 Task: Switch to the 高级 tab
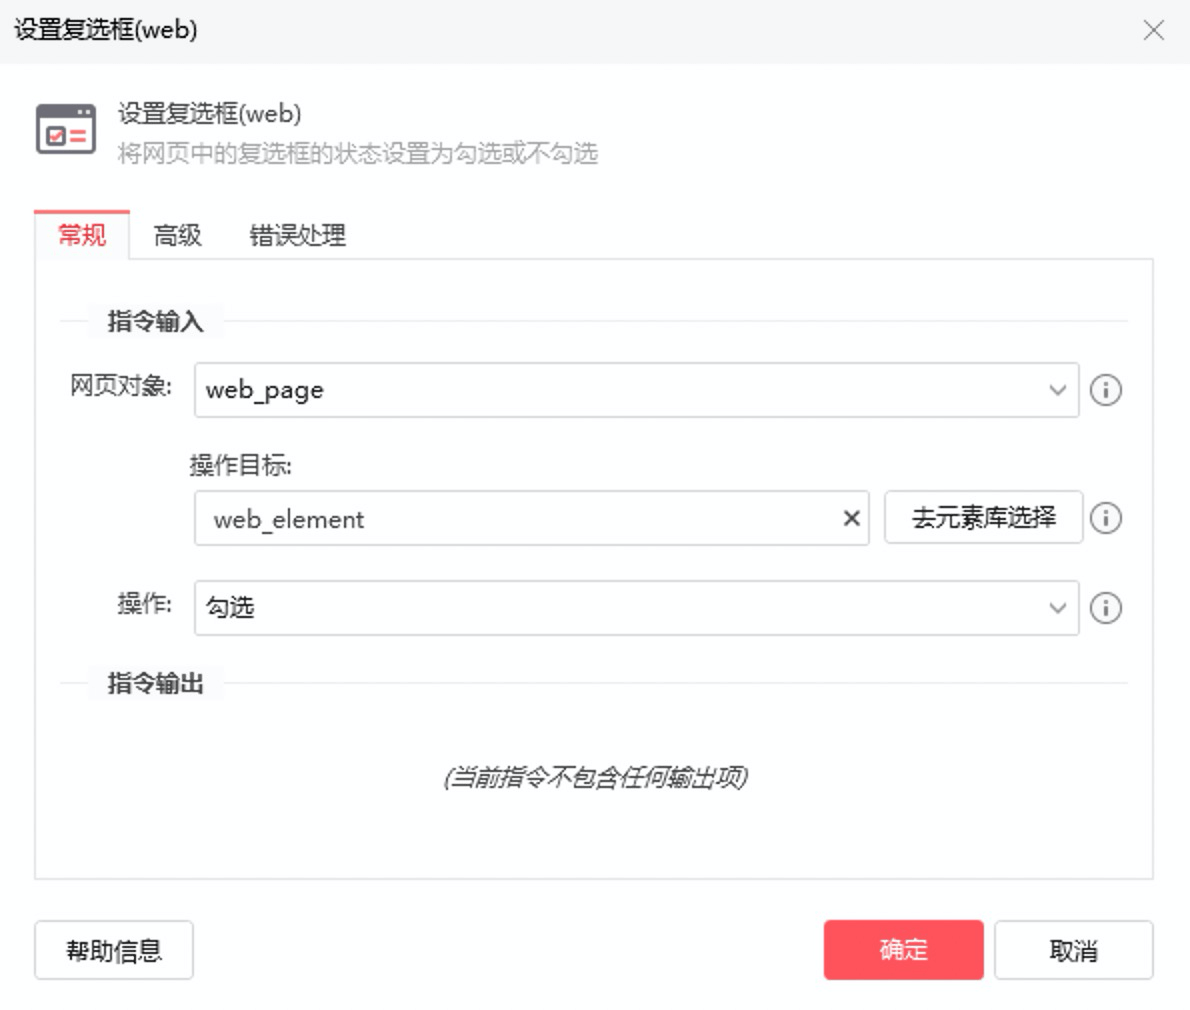pos(178,235)
